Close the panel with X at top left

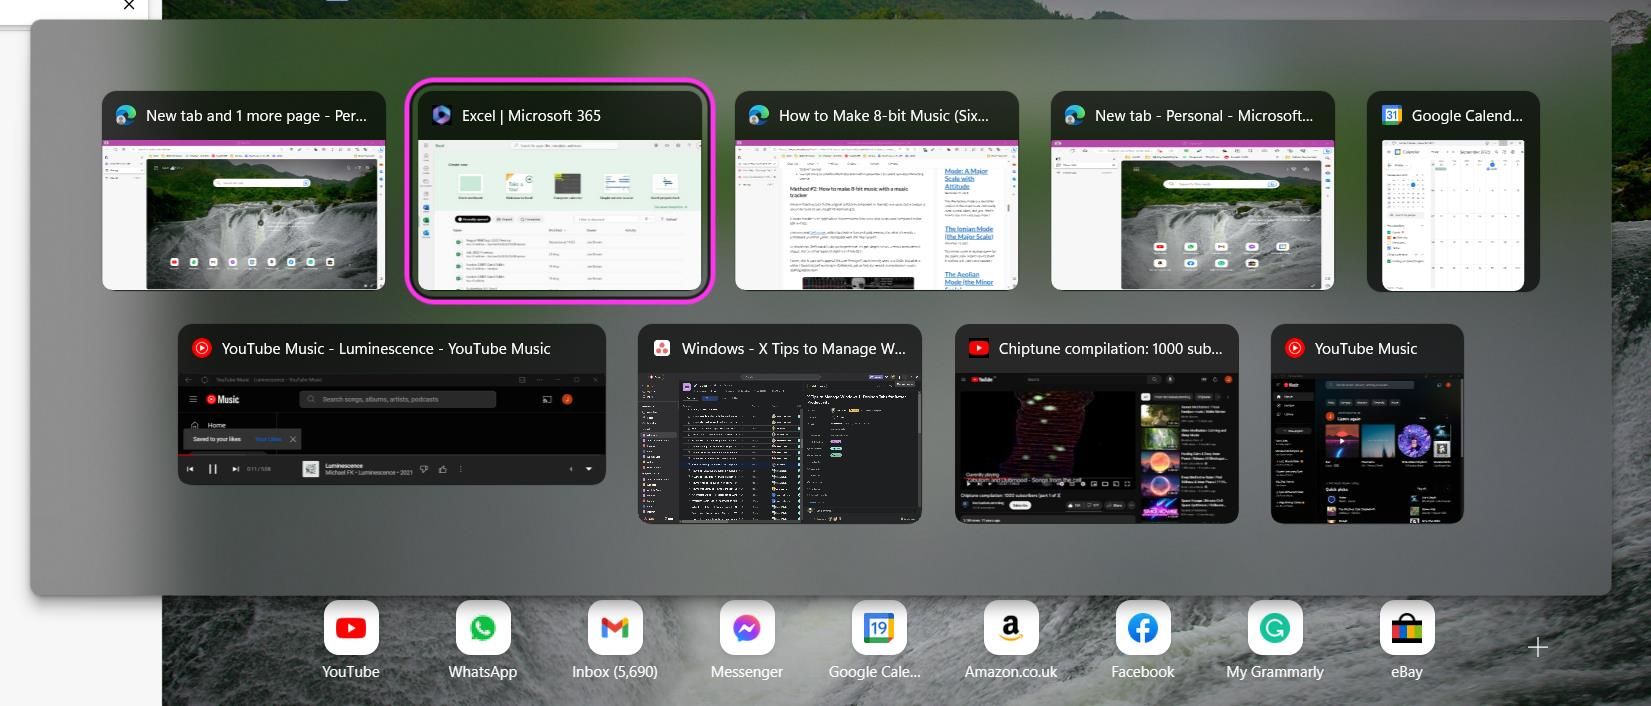(x=129, y=5)
